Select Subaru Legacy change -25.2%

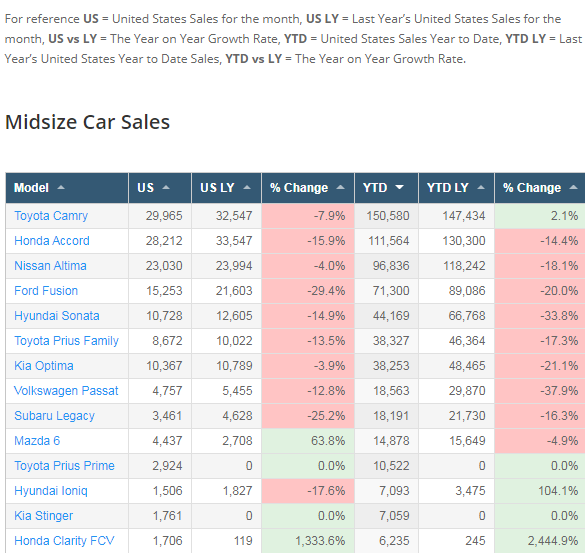(326, 416)
